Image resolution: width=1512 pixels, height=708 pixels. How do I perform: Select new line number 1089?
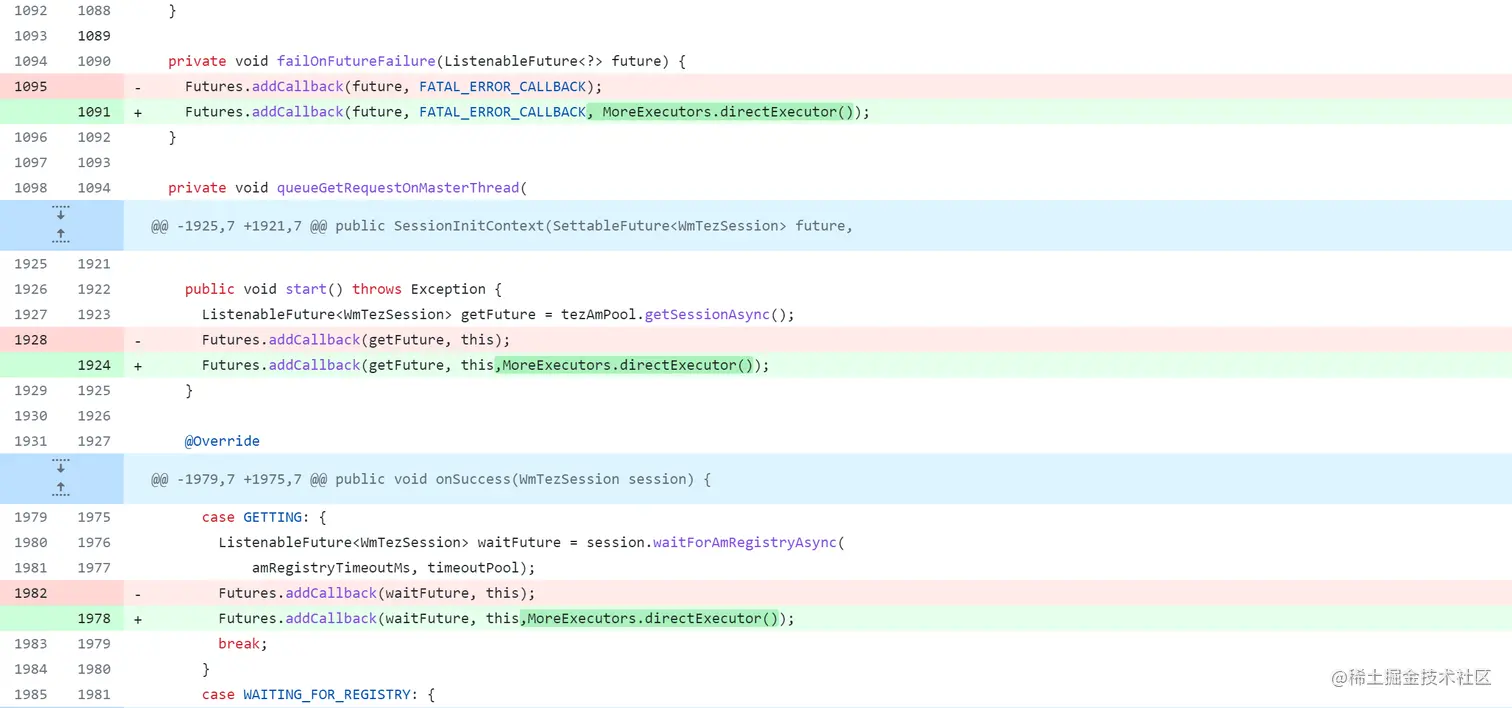(x=94, y=36)
